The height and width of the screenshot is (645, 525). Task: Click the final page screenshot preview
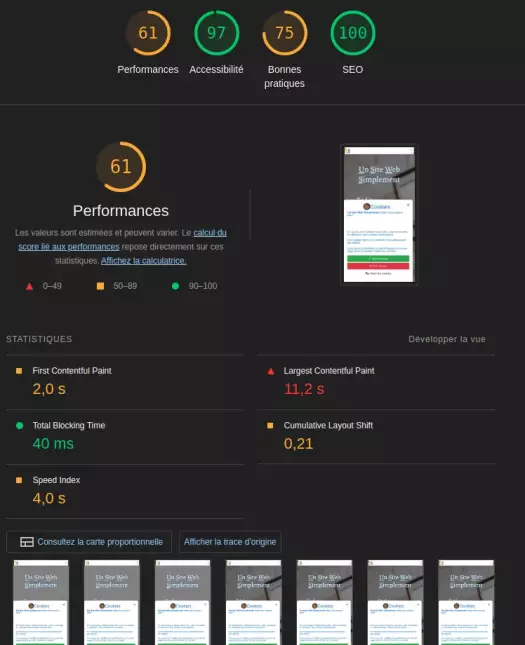coord(379,214)
